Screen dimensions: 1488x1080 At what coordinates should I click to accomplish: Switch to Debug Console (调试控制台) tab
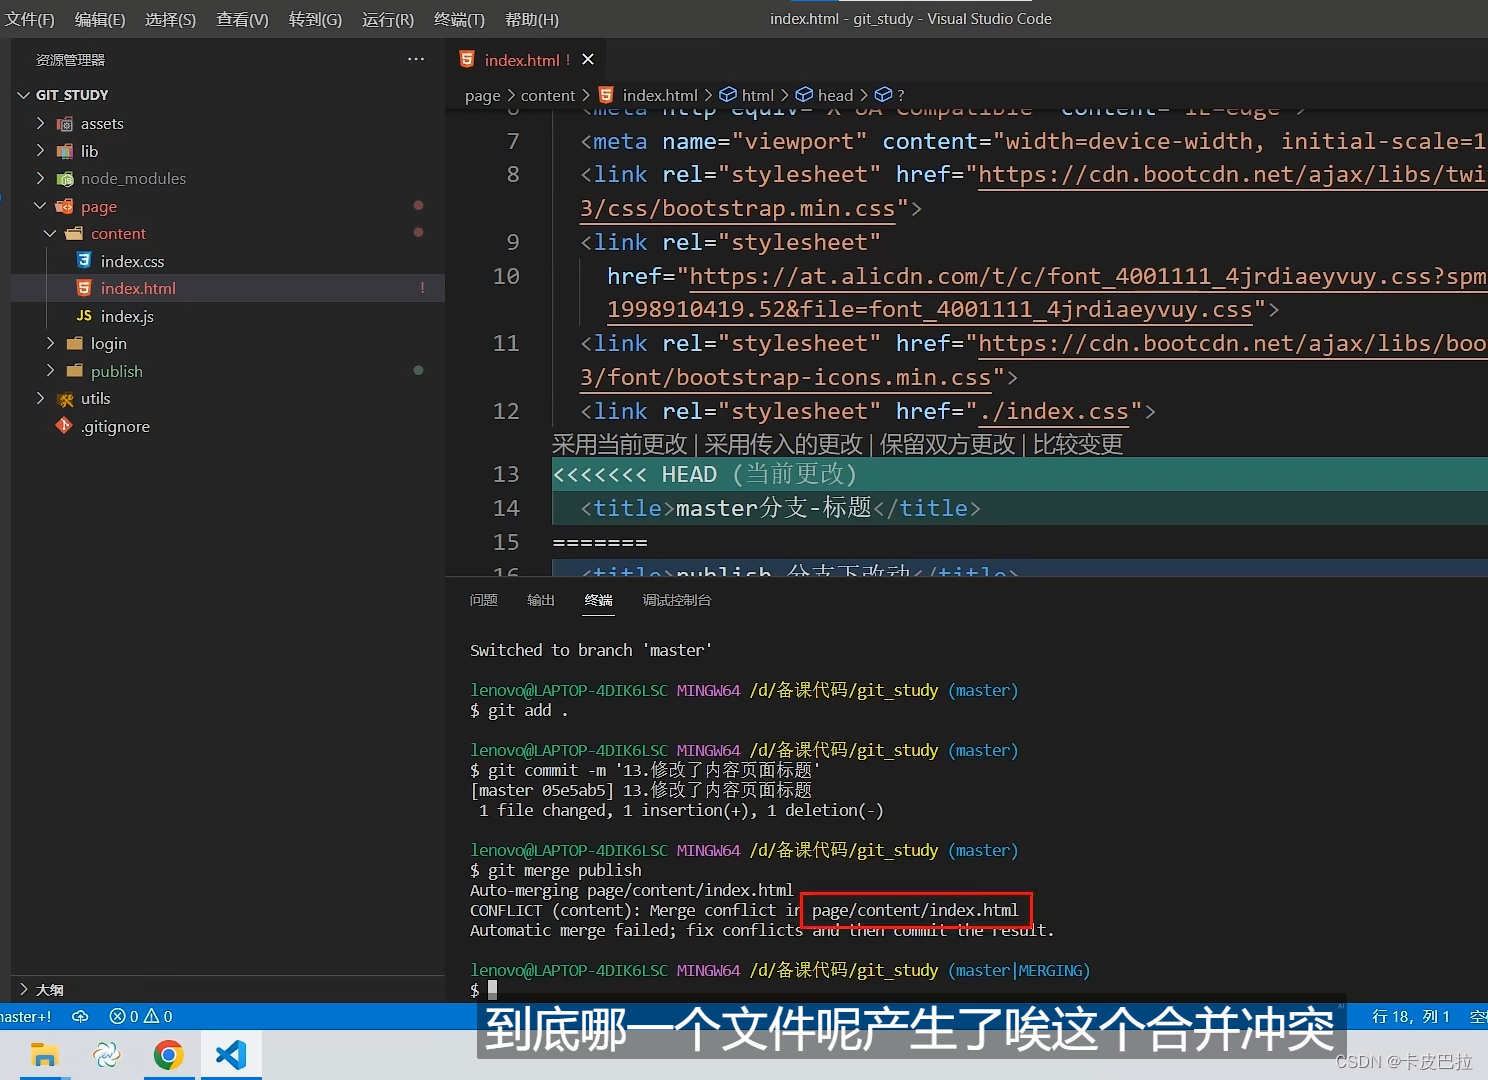(x=677, y=600)
